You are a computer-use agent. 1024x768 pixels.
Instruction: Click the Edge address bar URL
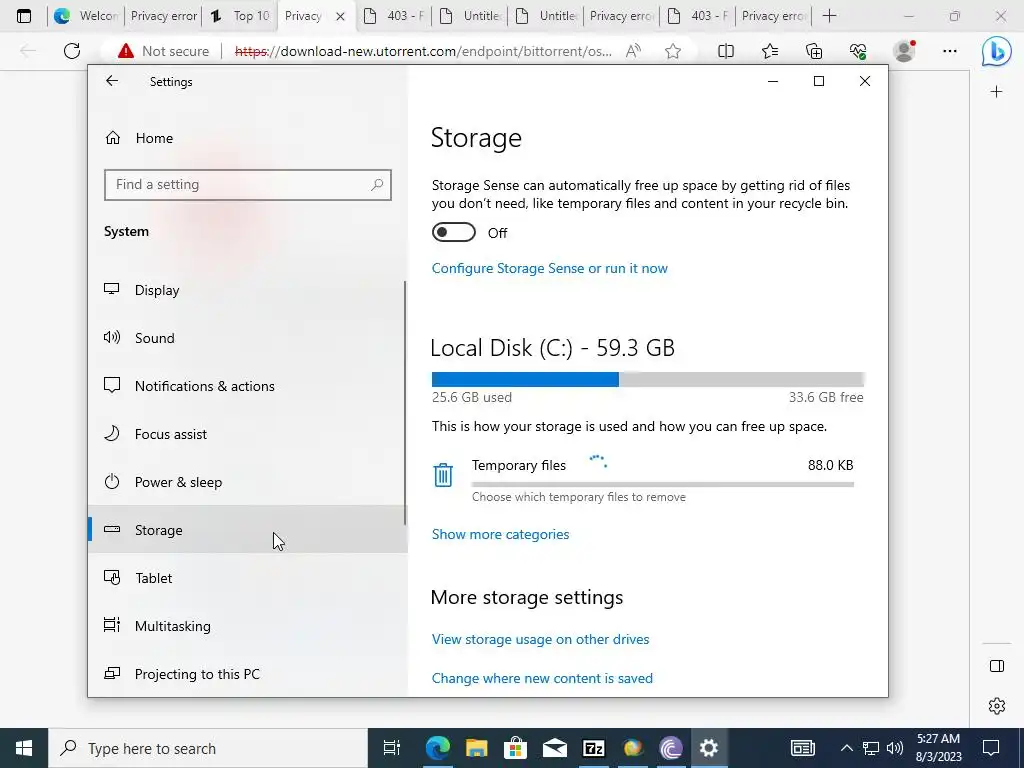(423, 51)
